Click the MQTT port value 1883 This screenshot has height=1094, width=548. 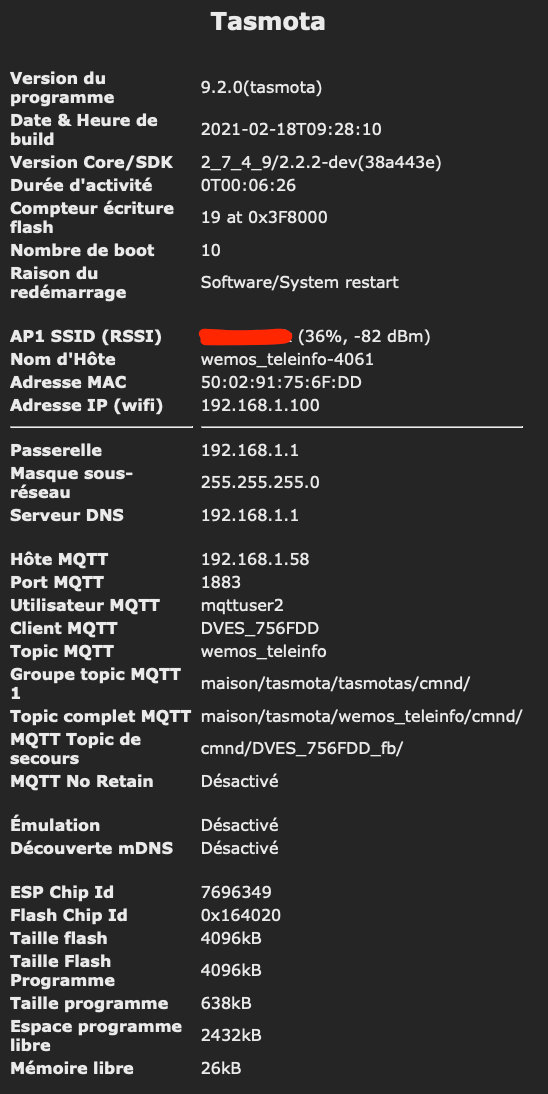click(x=221, y=582)
